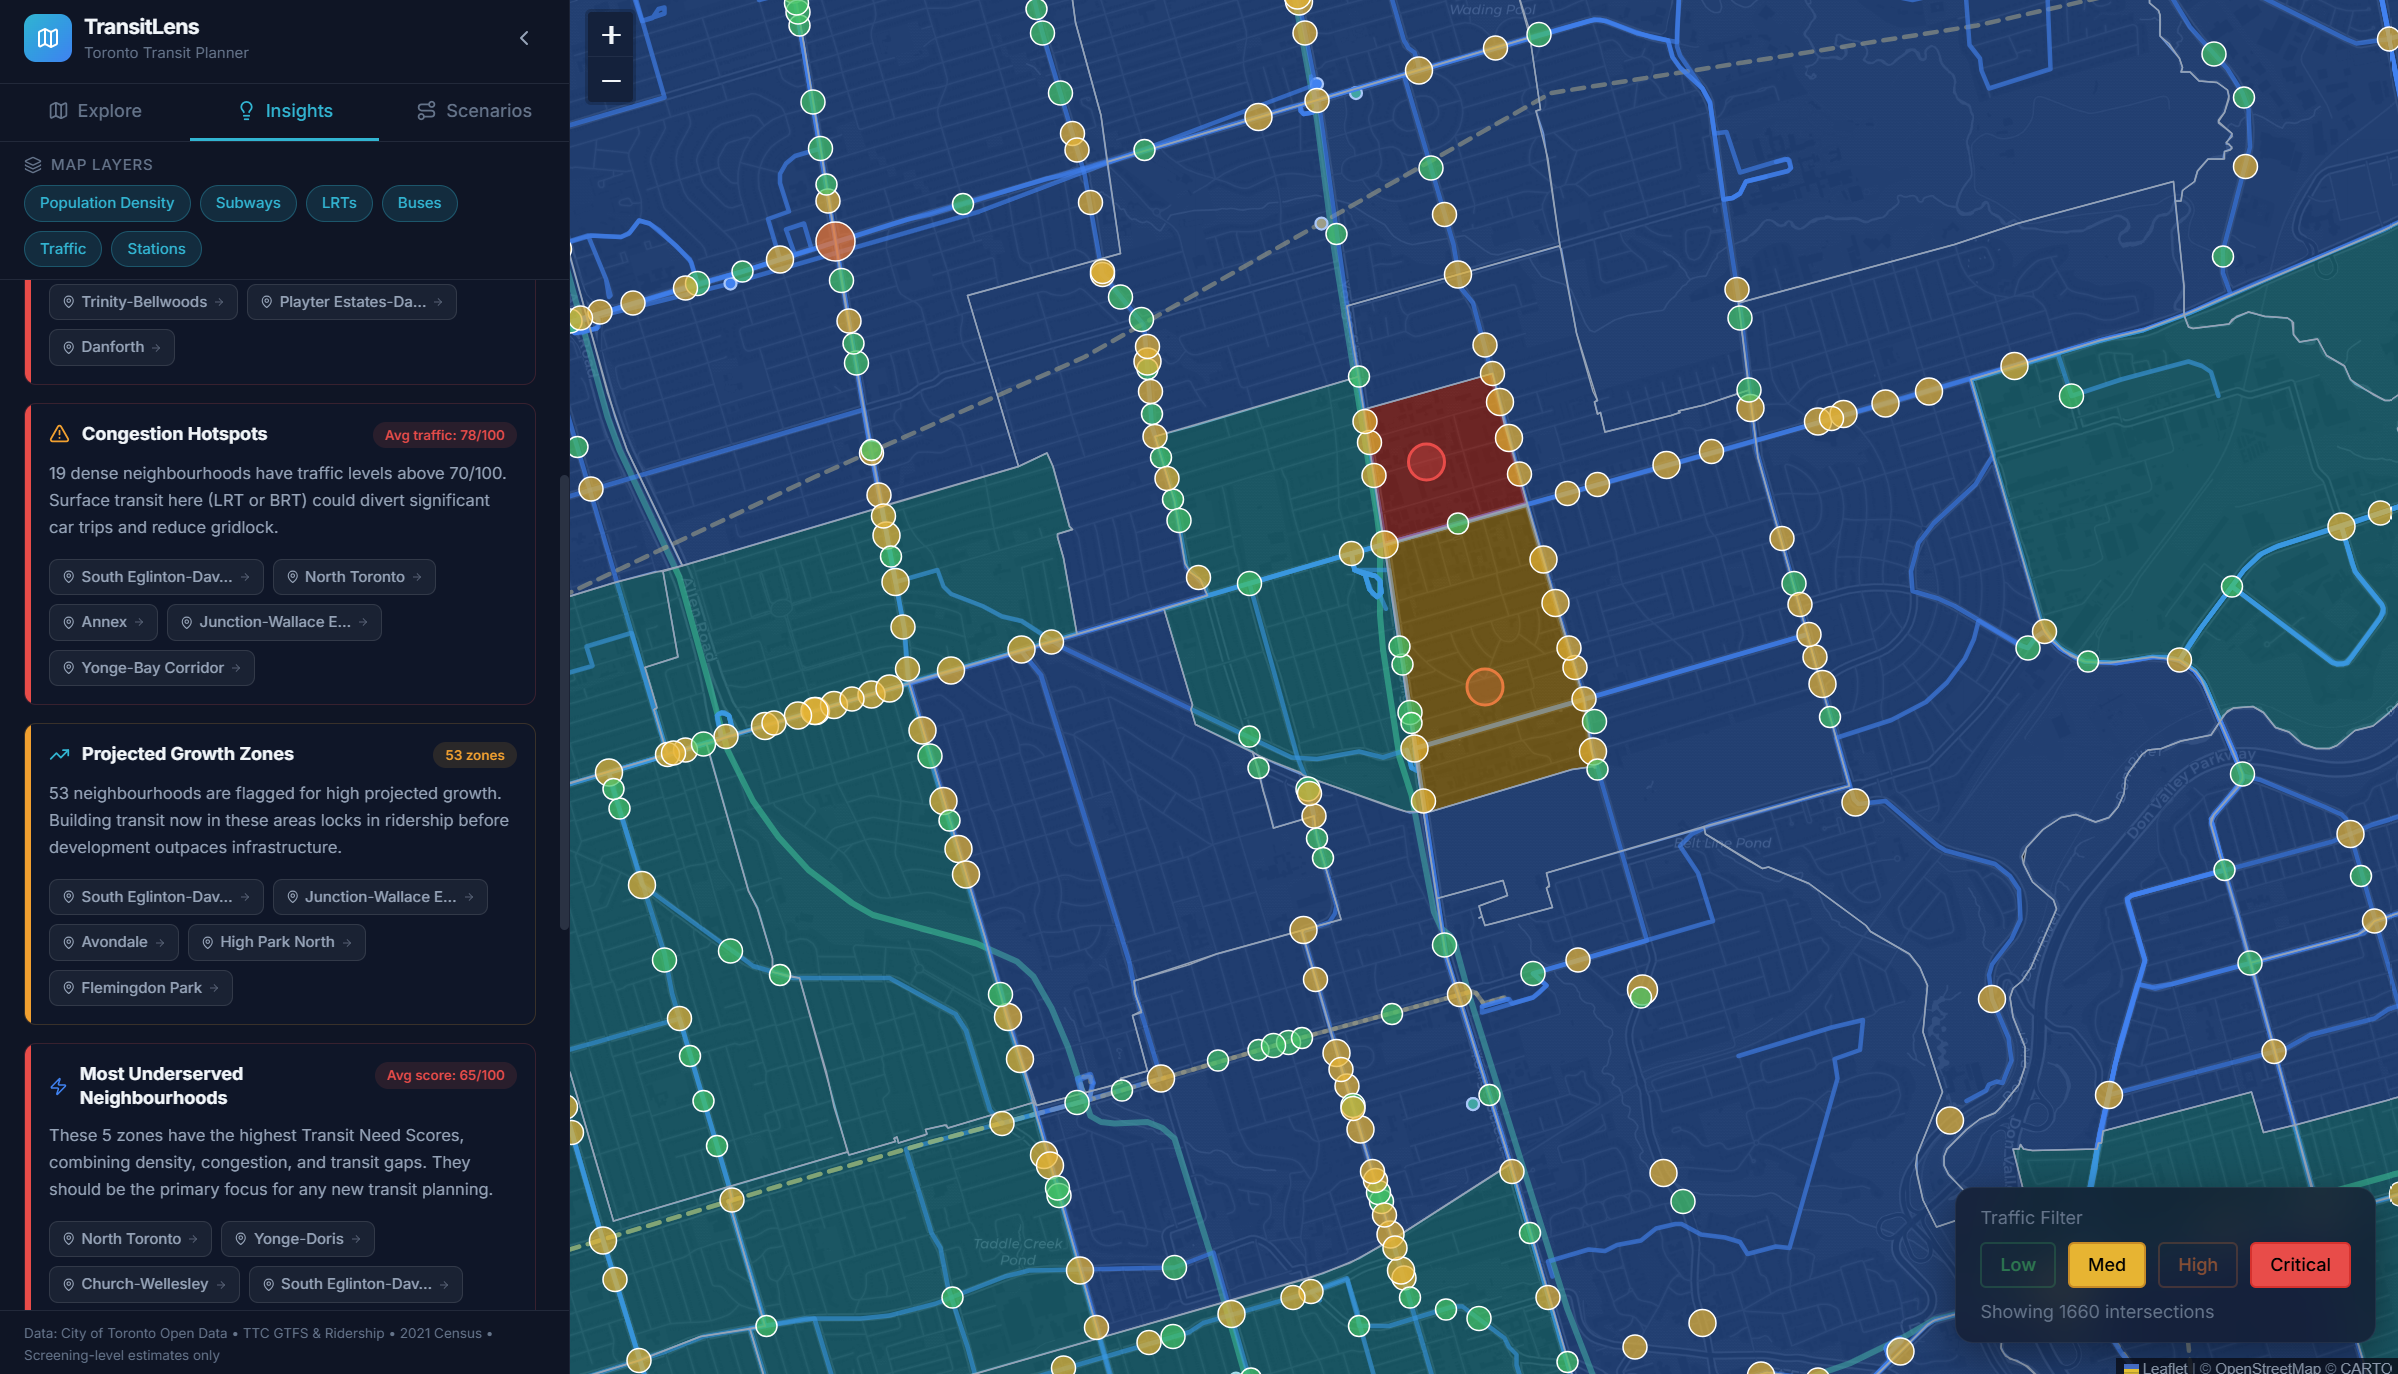Open High Park North chip arrow
The width and height of the screenshot is (2398, 1374).
coord(347,943)
